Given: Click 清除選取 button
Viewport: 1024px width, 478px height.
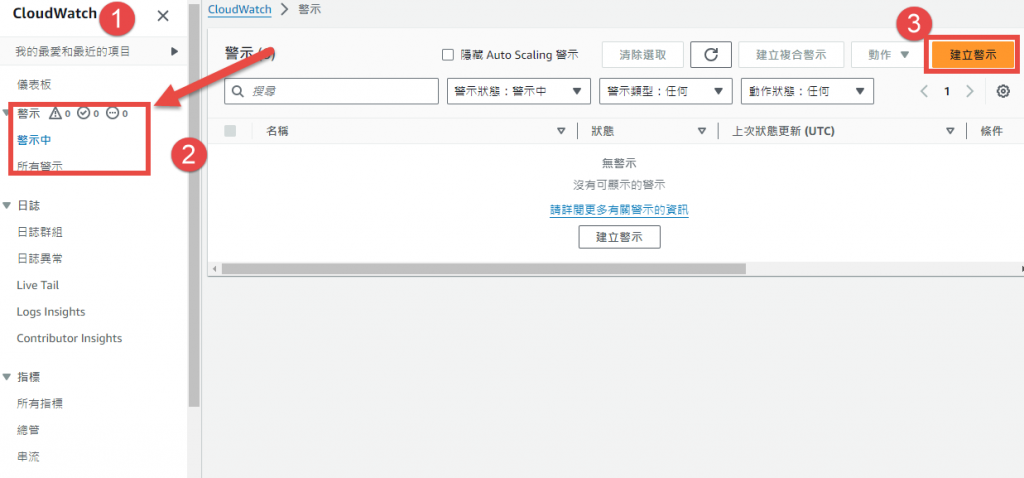Looking at the screenshot, I should pos(643,55).
